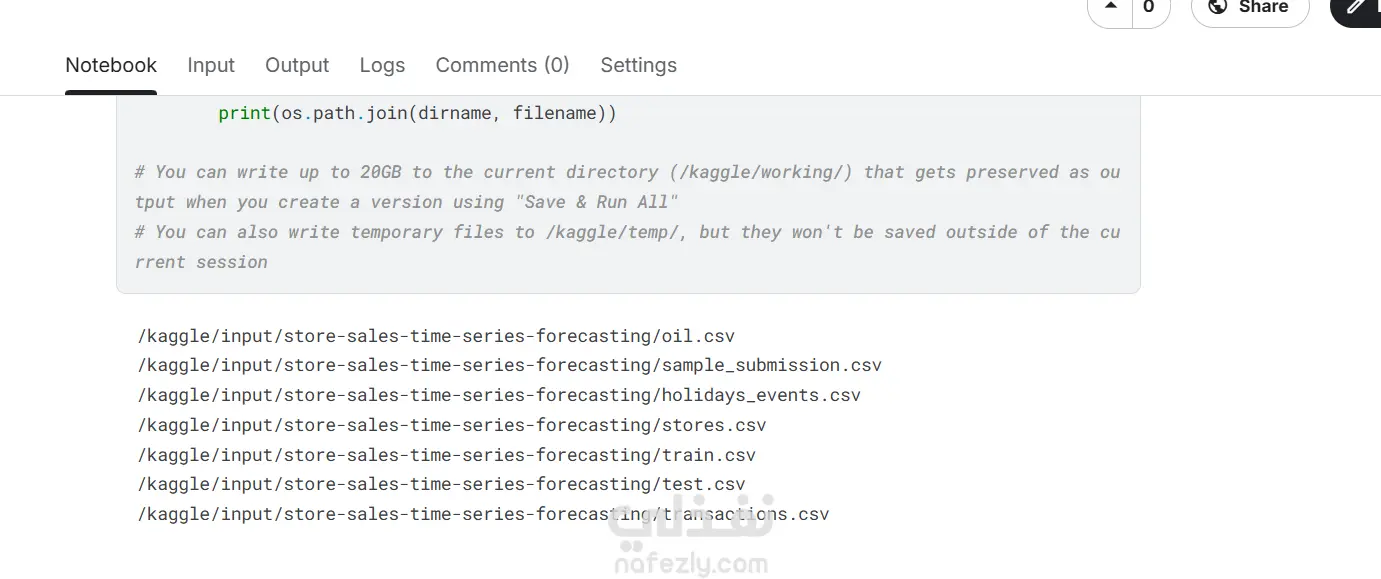Click the comment about /kaggle/temp/ temporary files

(x=627, y=247)
